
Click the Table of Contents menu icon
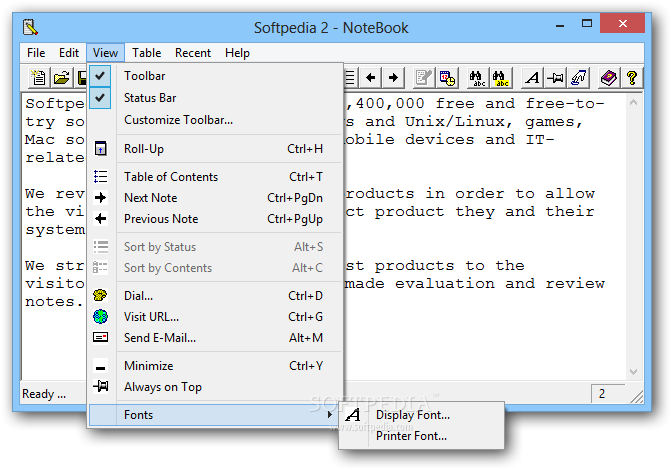(100, 177)
